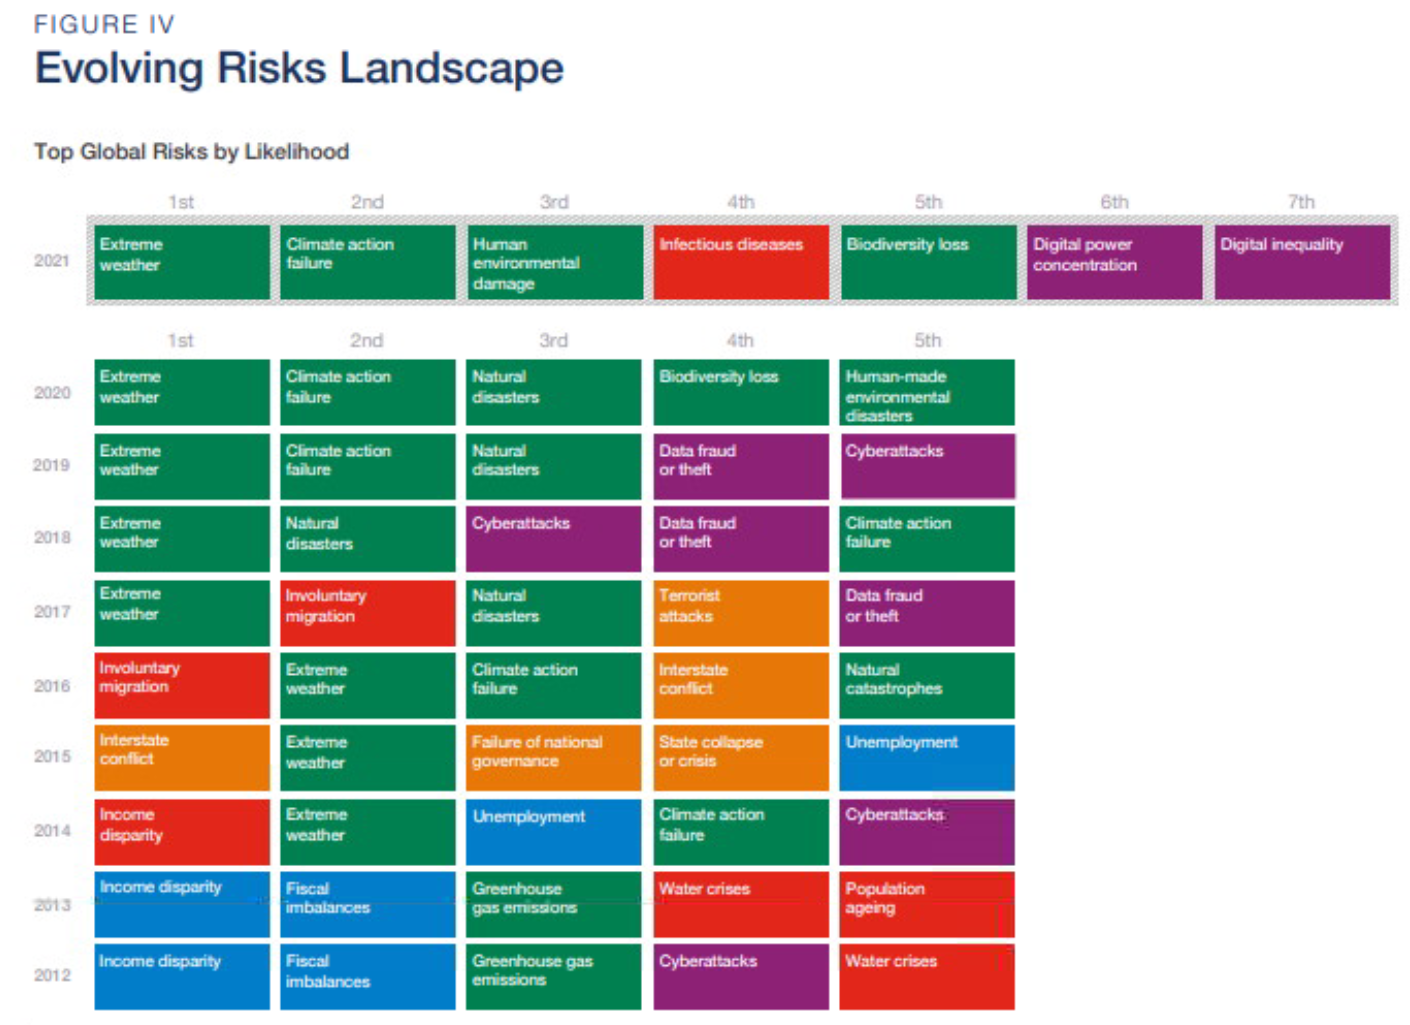This screenshot has height=1025, width=1410.
Task: Click the red Infectious diseases box for 2021
Action: point(741,262)
